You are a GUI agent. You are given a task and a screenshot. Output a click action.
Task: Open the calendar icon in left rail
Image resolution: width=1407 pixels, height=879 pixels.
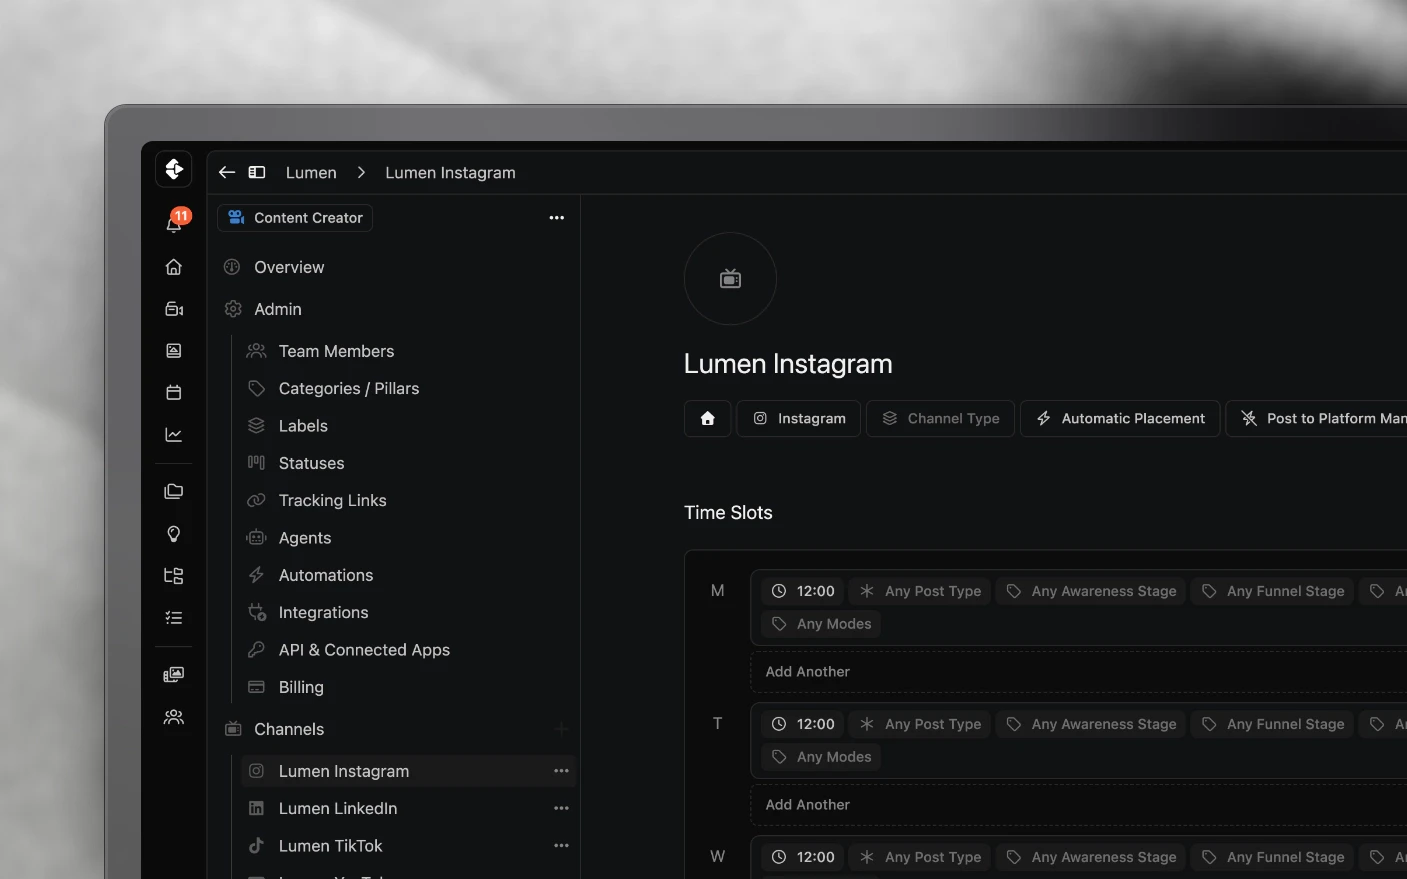click(174, 393)
